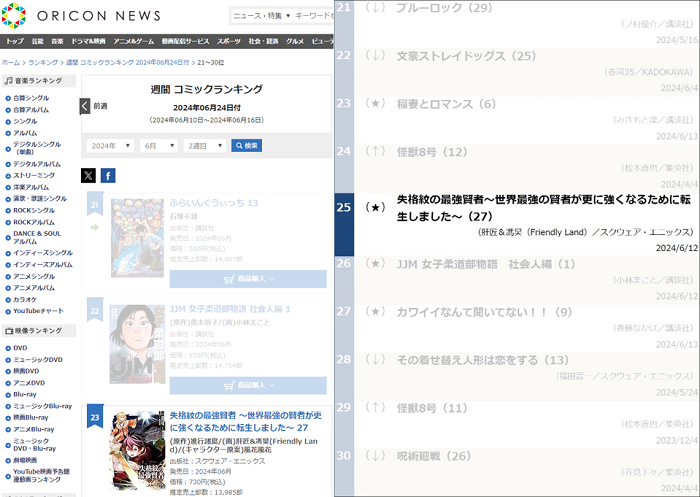700x497 pixels.
Task: Open 失格紋の最強賢者 27 title link at rank 23
Action: 246,421
